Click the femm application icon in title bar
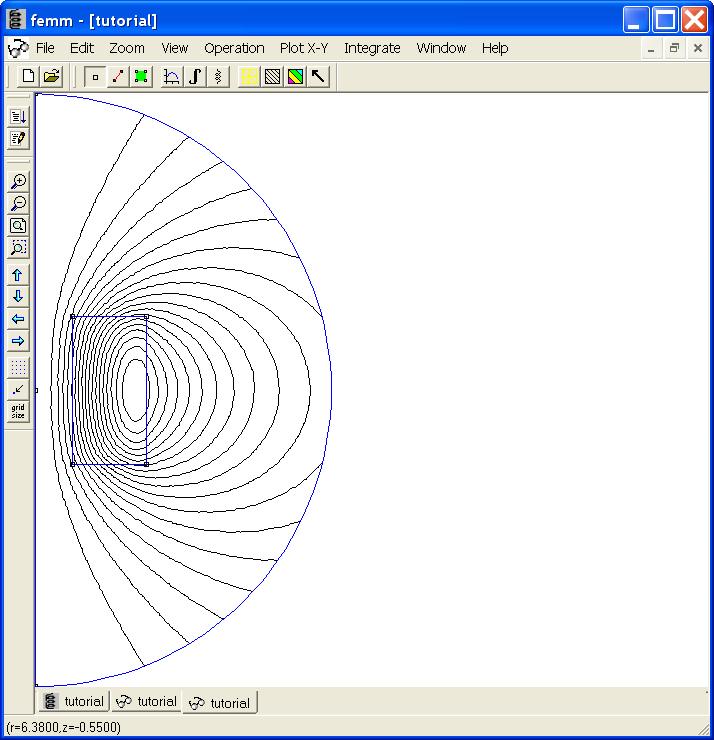Image resolution: width=714 pixels, height=740 pixels. point(16,20)
